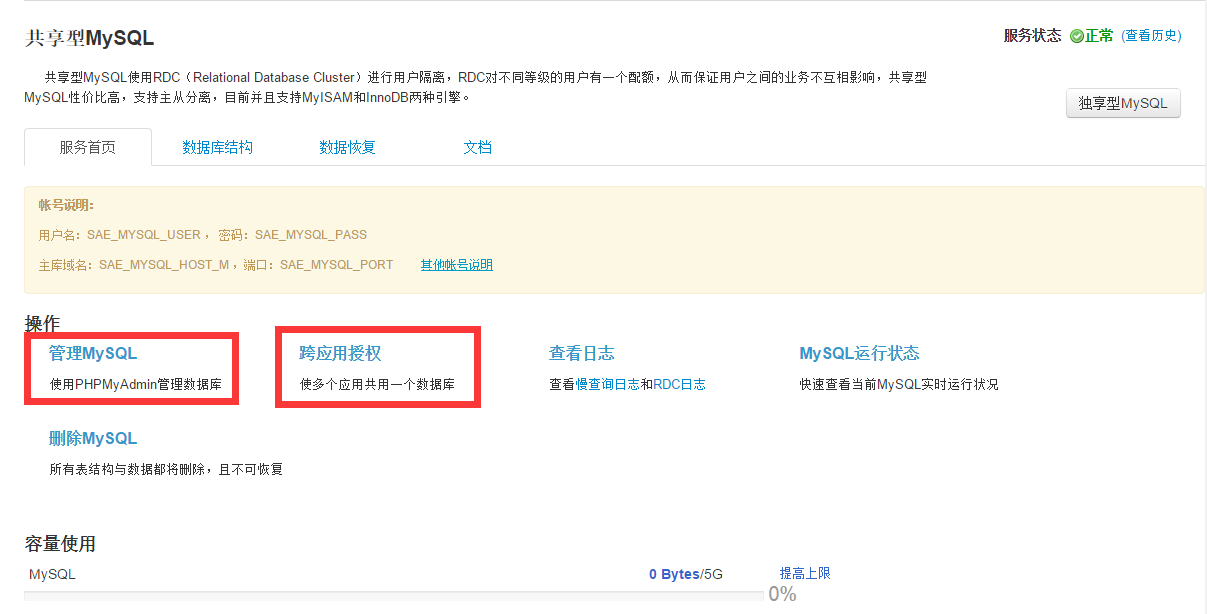Viewport: 1207px width, 614px height.
Task: Open the 其他帐号说明 link
Action: [x=456, y=265]
